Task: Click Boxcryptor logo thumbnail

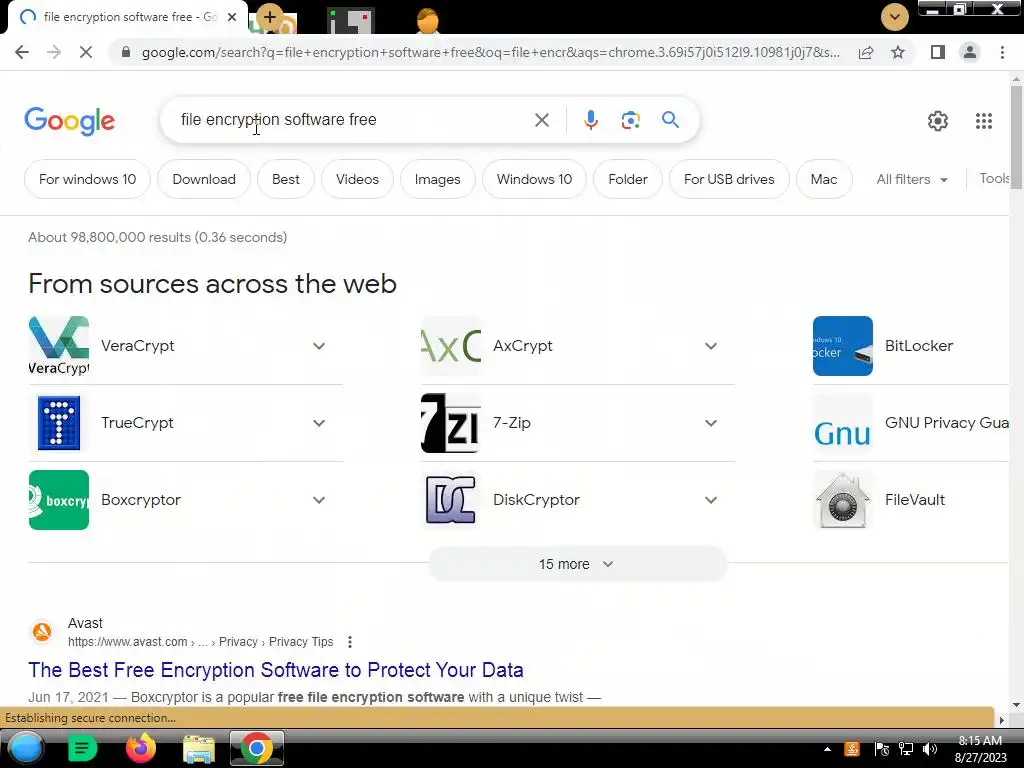Action: tap(59, 500)
